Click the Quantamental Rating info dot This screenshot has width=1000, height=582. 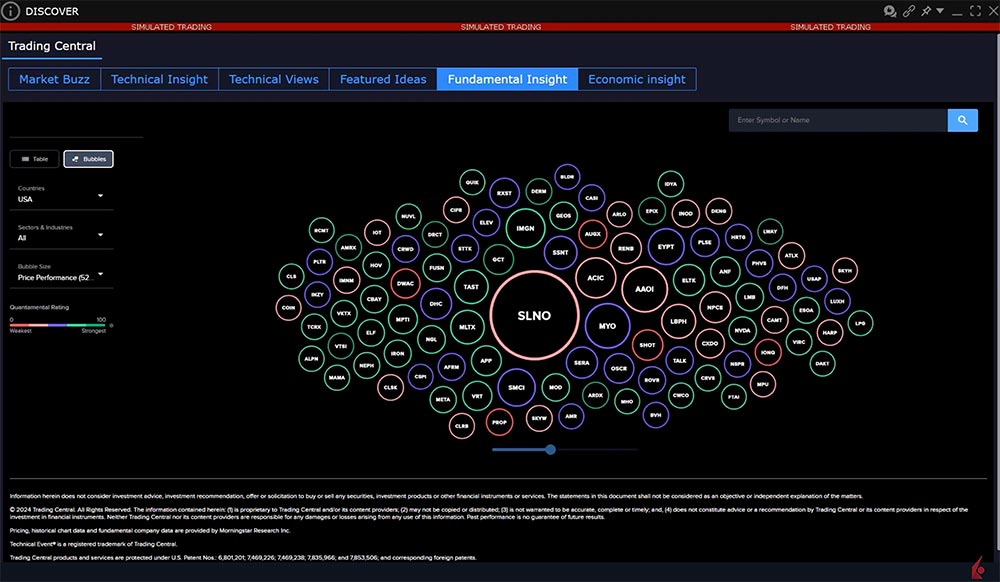tap(112, 325)
